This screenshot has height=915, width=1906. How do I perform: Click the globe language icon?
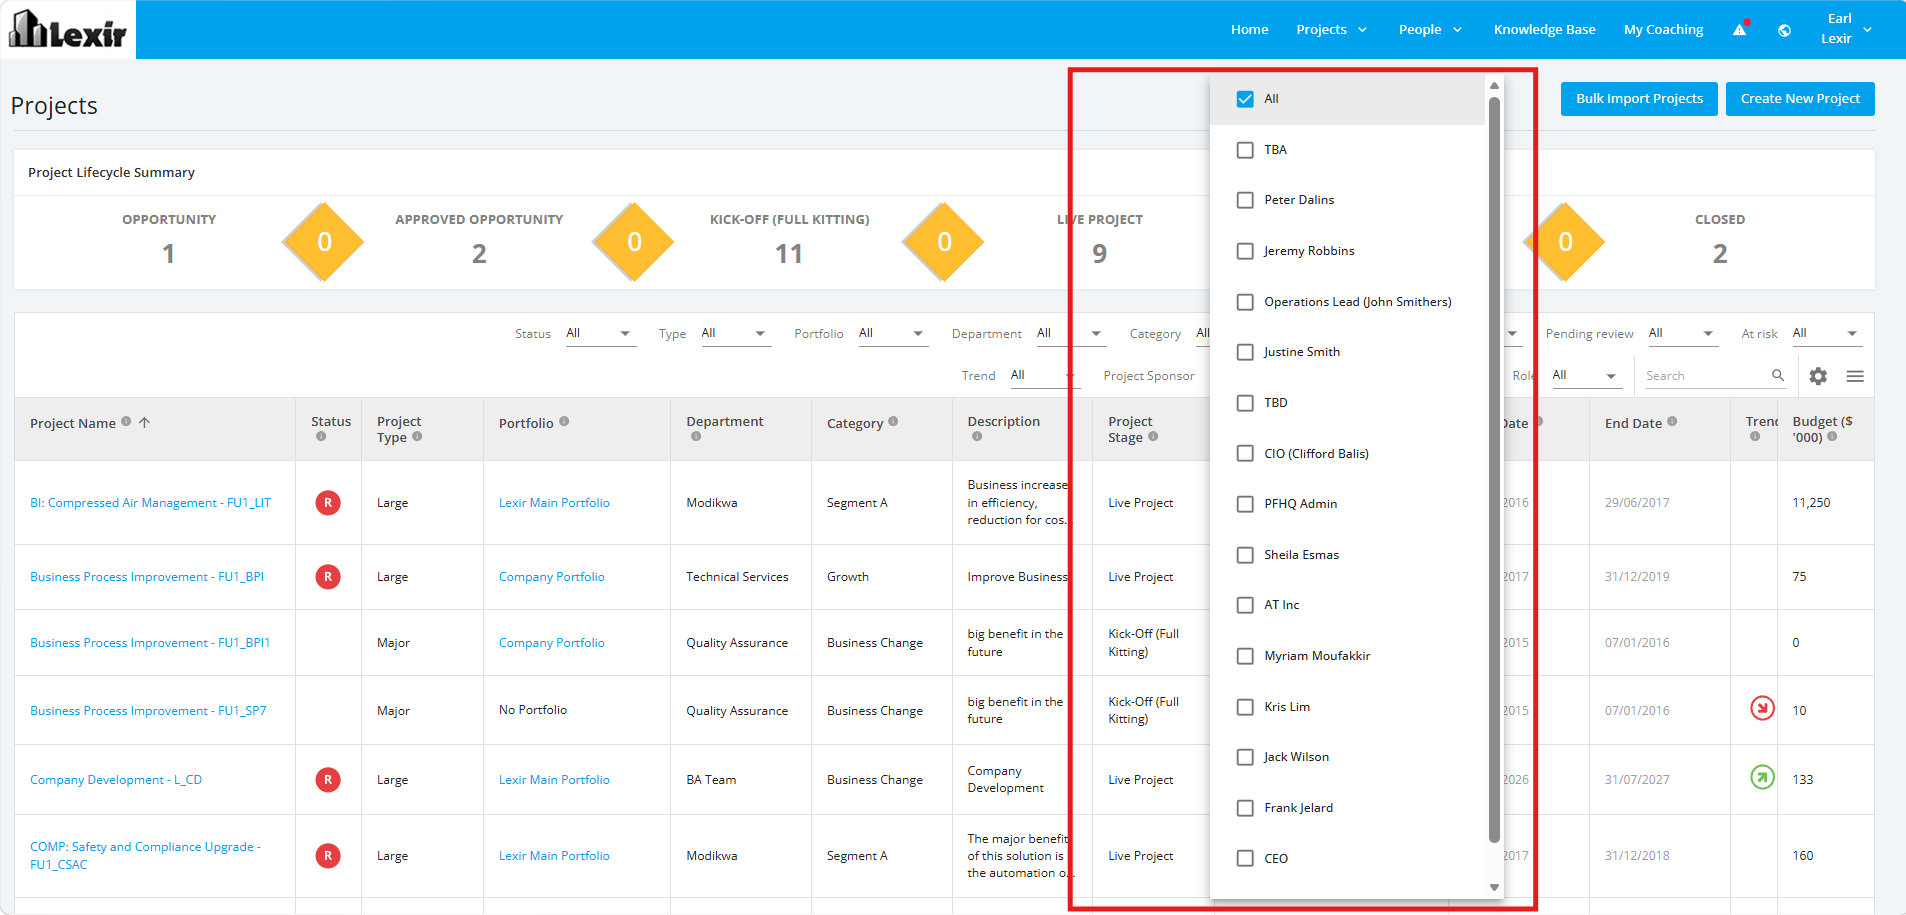point(1784,30)
